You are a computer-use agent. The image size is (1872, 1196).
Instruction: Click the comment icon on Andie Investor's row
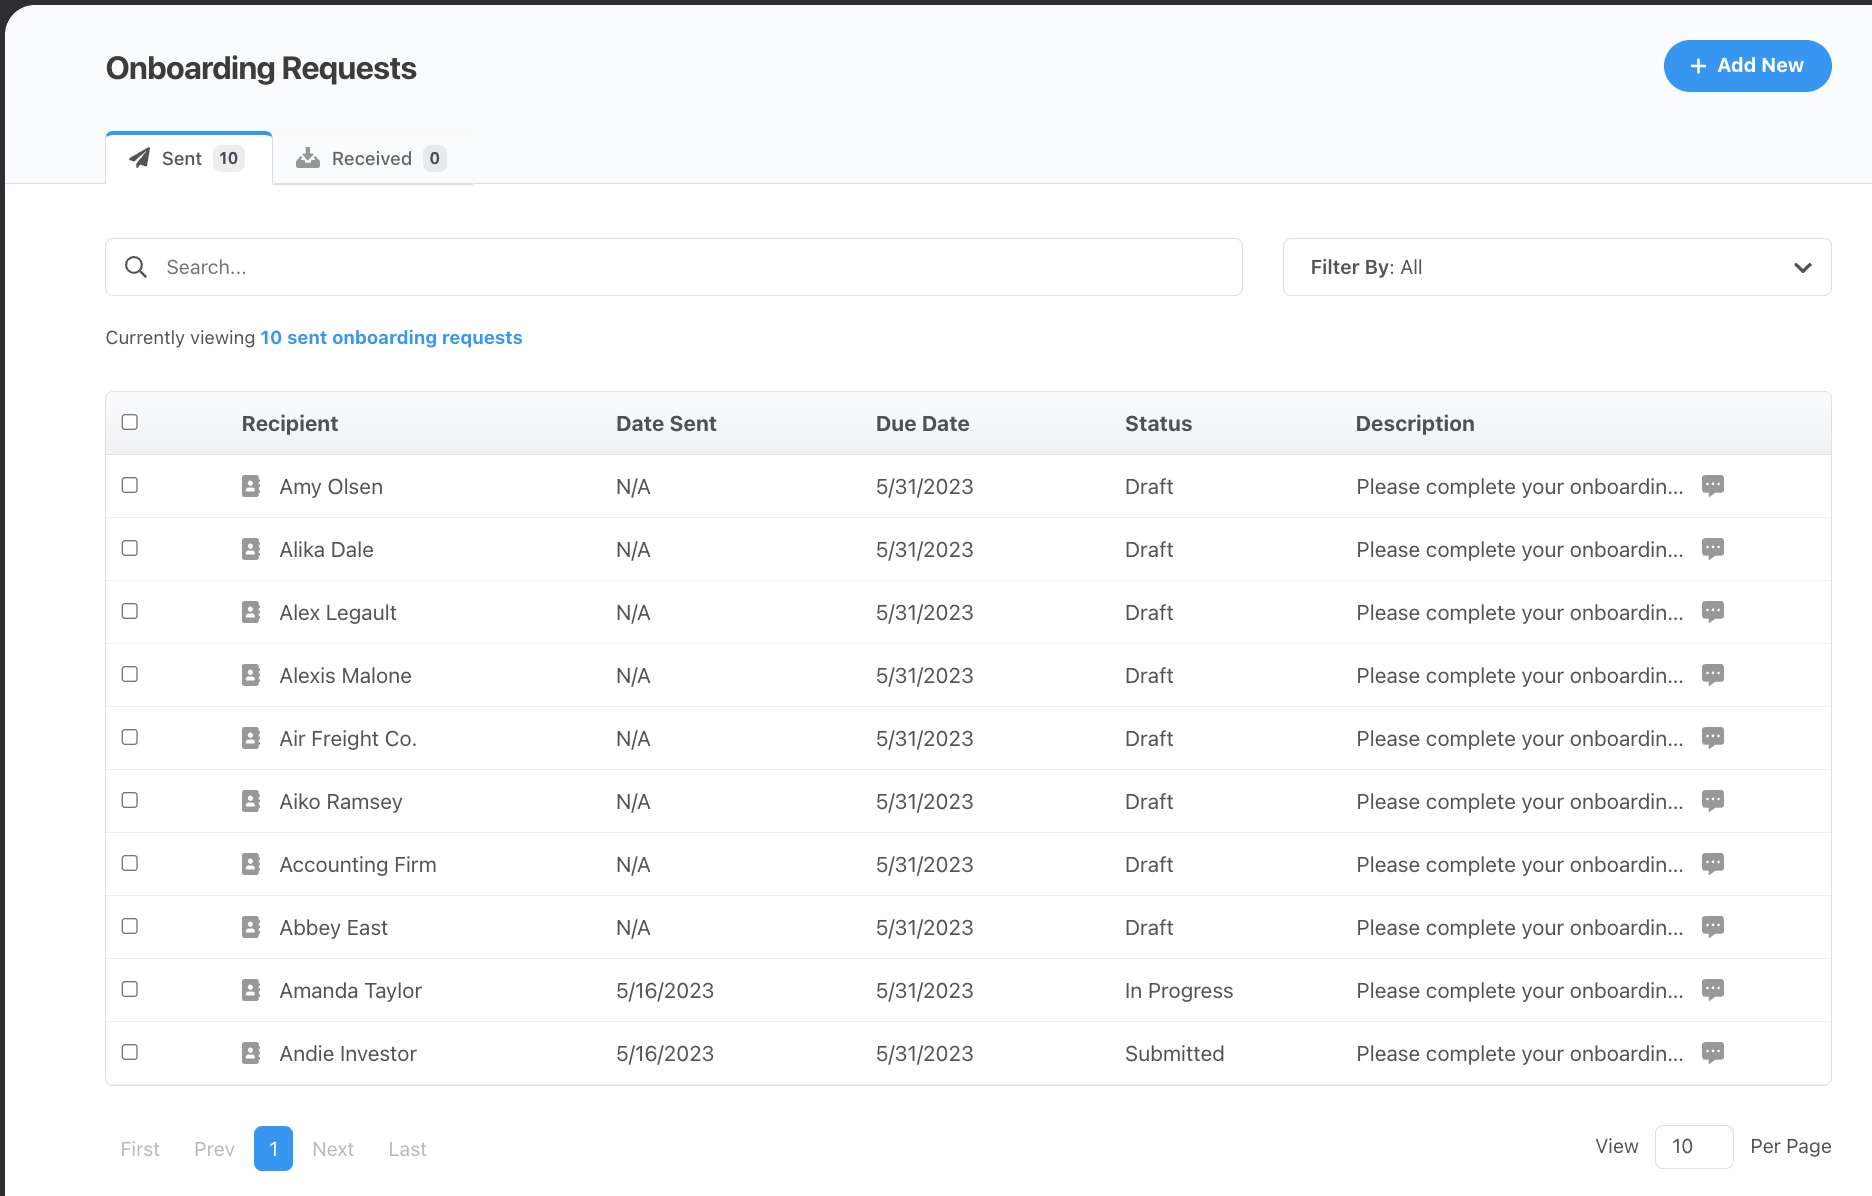[1713, 1052]
